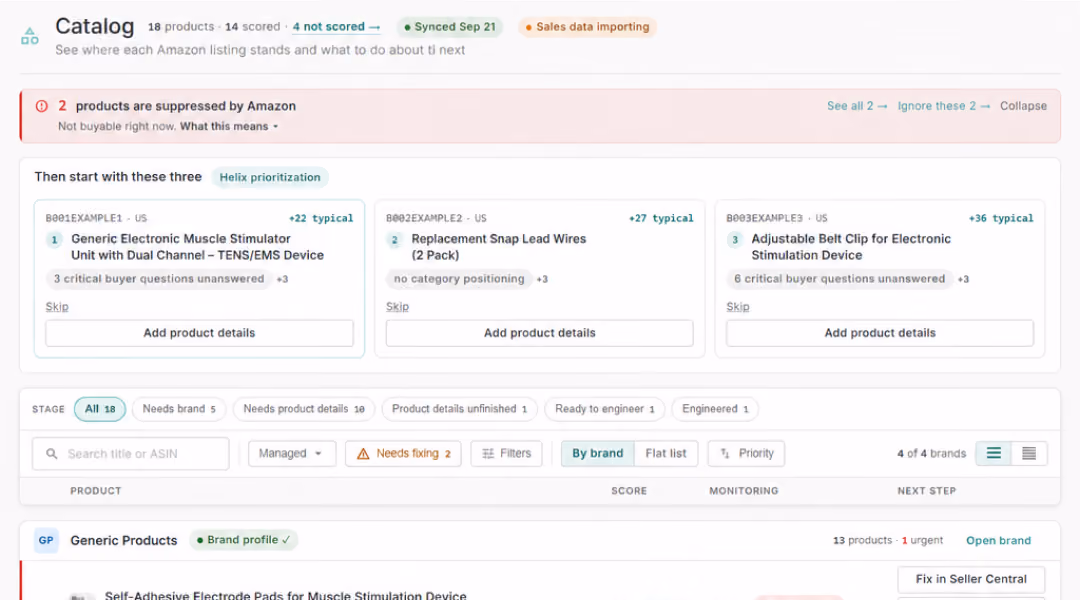Screen dimensions: 1080x600
Task: Add product details for Adjustable Belt Clip
Action: (880, 333)
